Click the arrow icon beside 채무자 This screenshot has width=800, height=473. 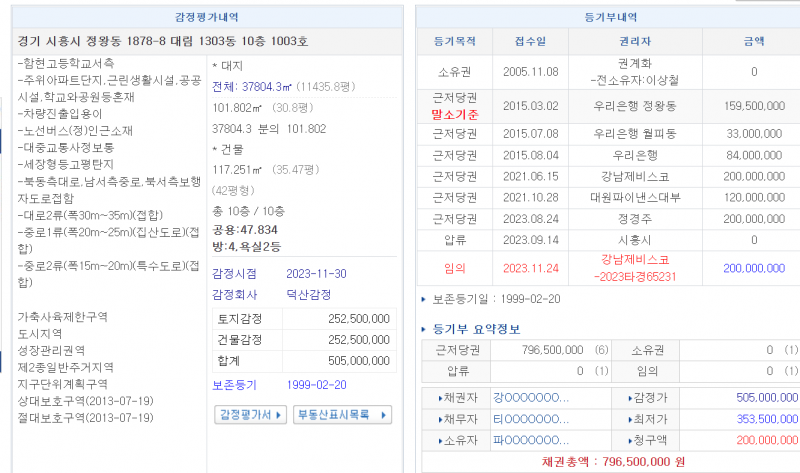pyautogui.click(x=441, y=419)
